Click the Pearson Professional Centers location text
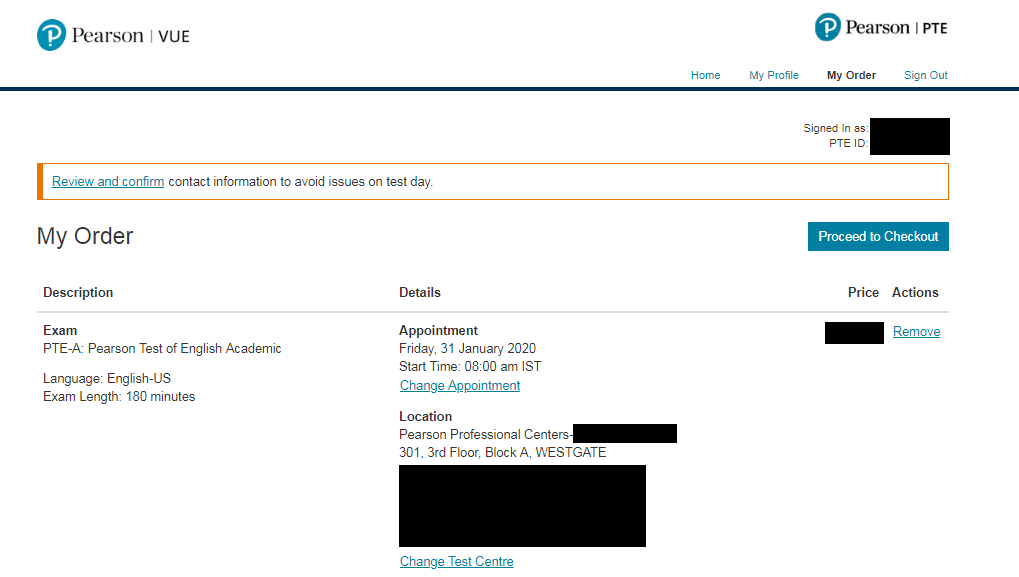The image size is (1019, 577). [x=485, y=434]
